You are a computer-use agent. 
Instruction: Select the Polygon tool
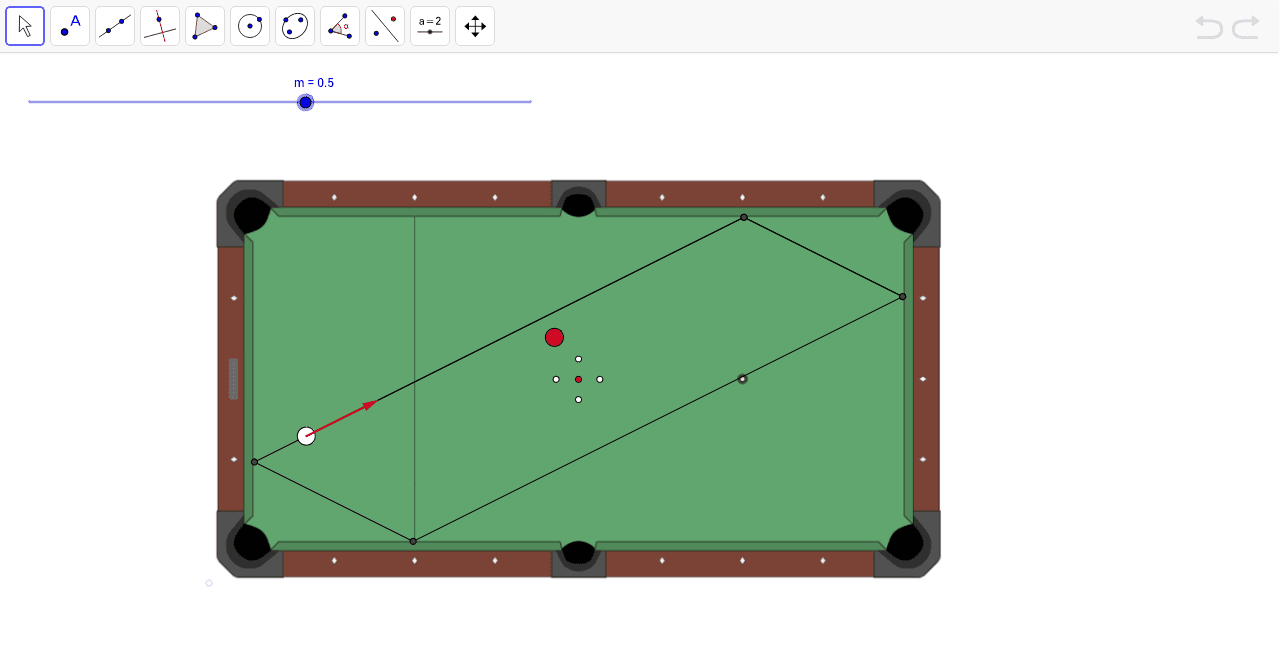coord(205,25)
